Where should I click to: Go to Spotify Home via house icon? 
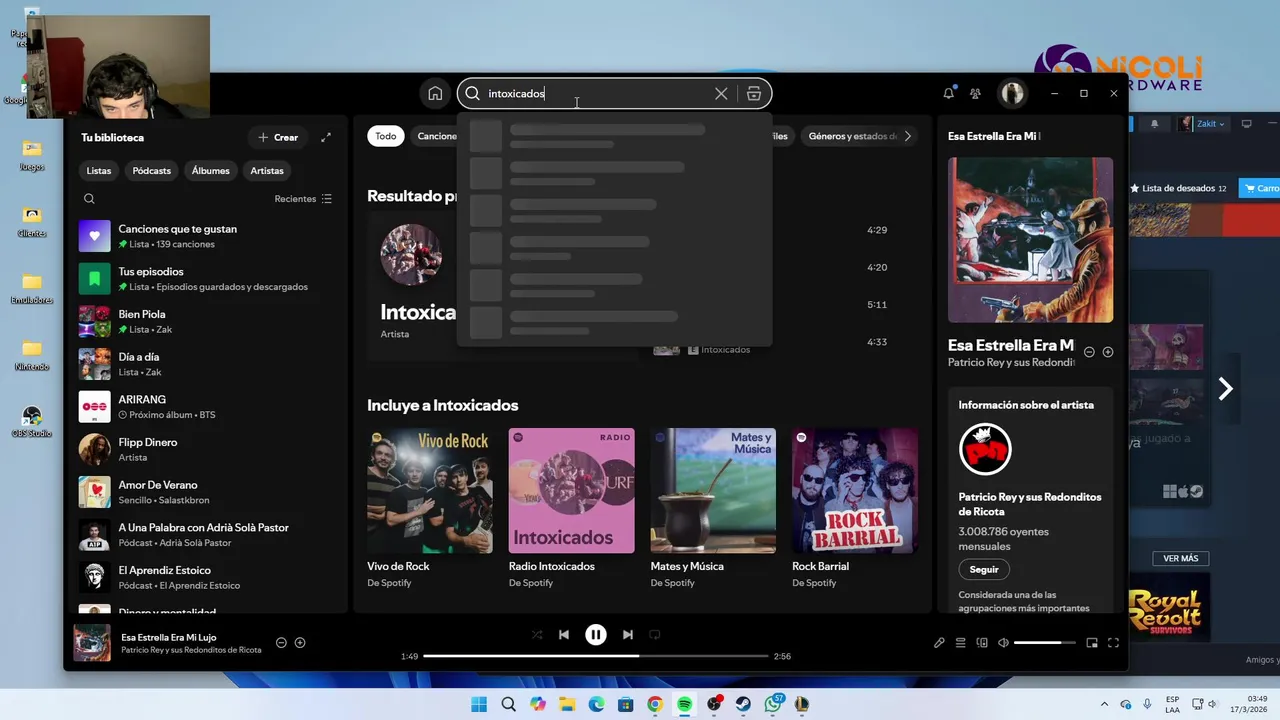[x=435, y=94]
